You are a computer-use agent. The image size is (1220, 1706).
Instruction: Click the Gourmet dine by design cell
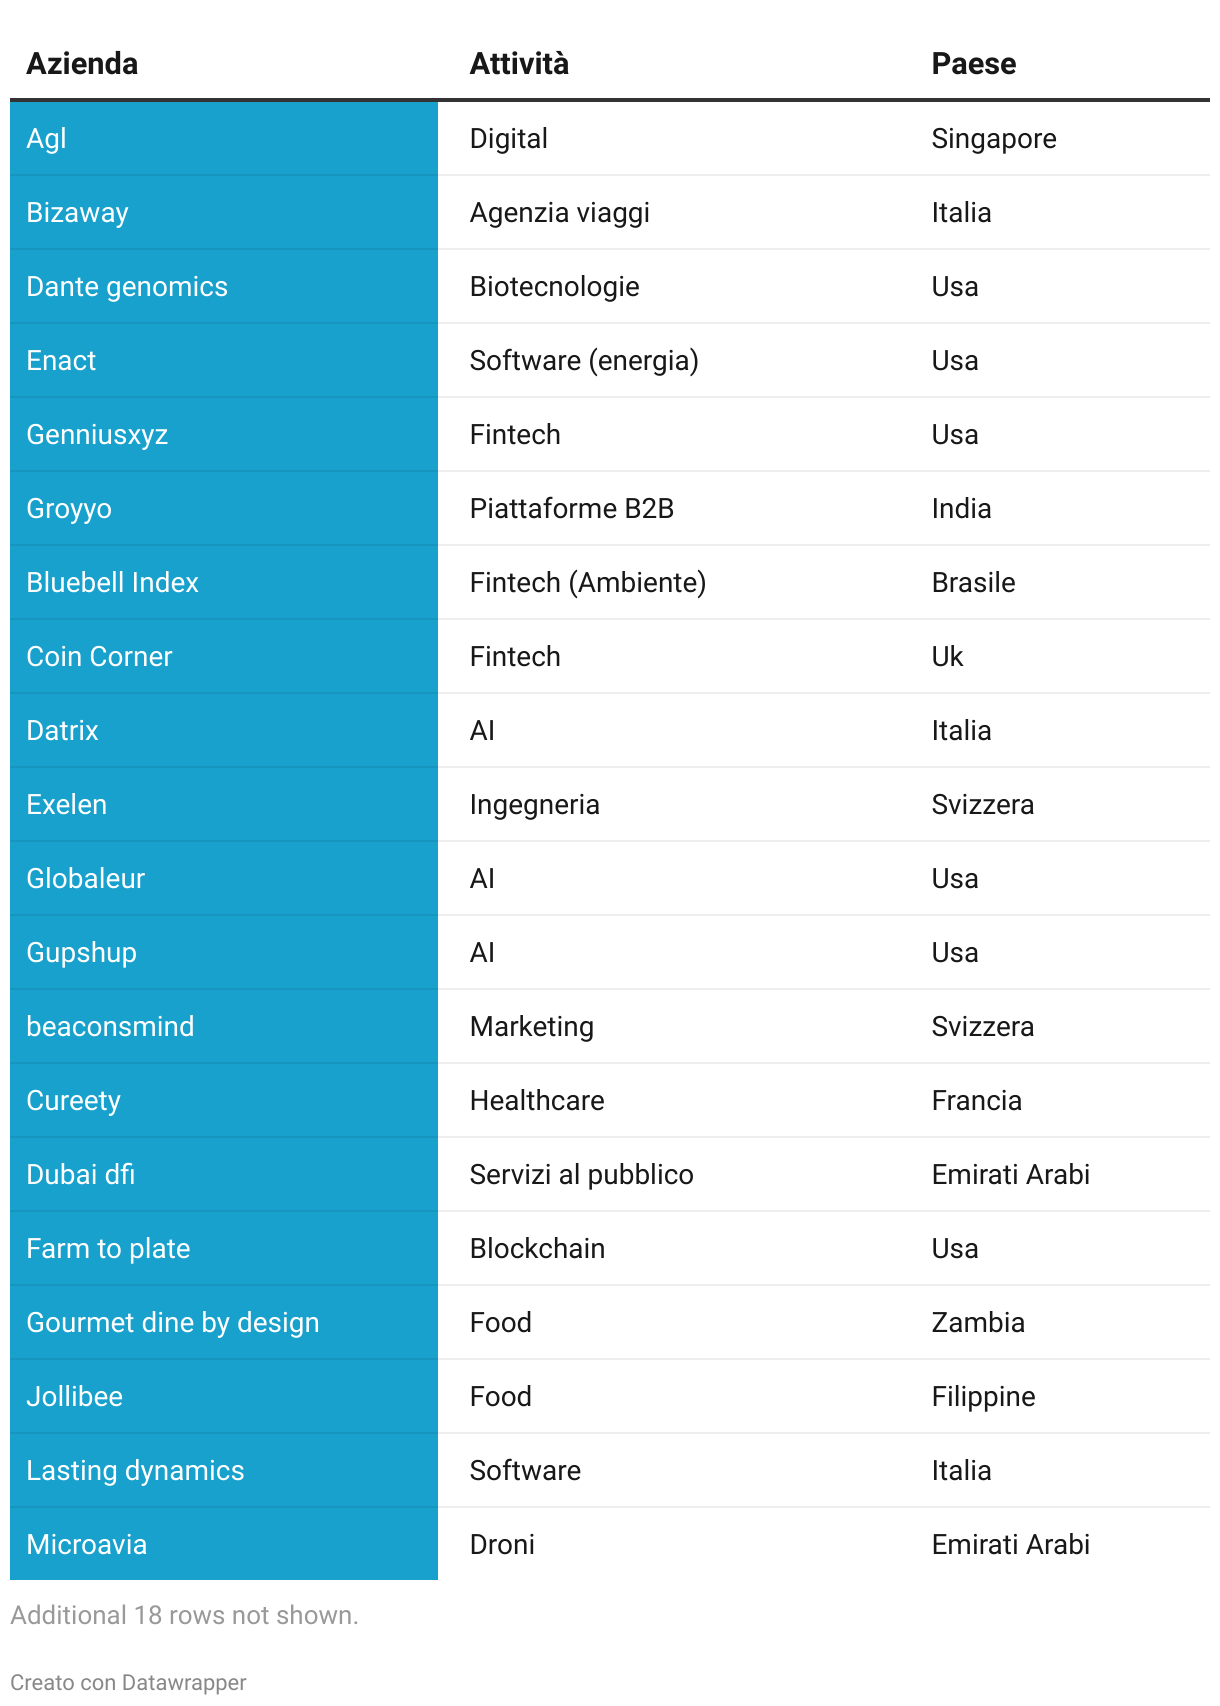(x=173, y=1323)
